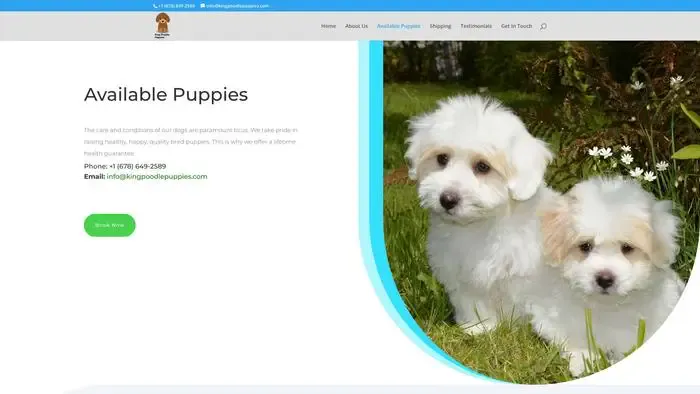The image size is (700, 394).
Task: Open the search magnifier icon in navigation
Action: click(543, 26)
